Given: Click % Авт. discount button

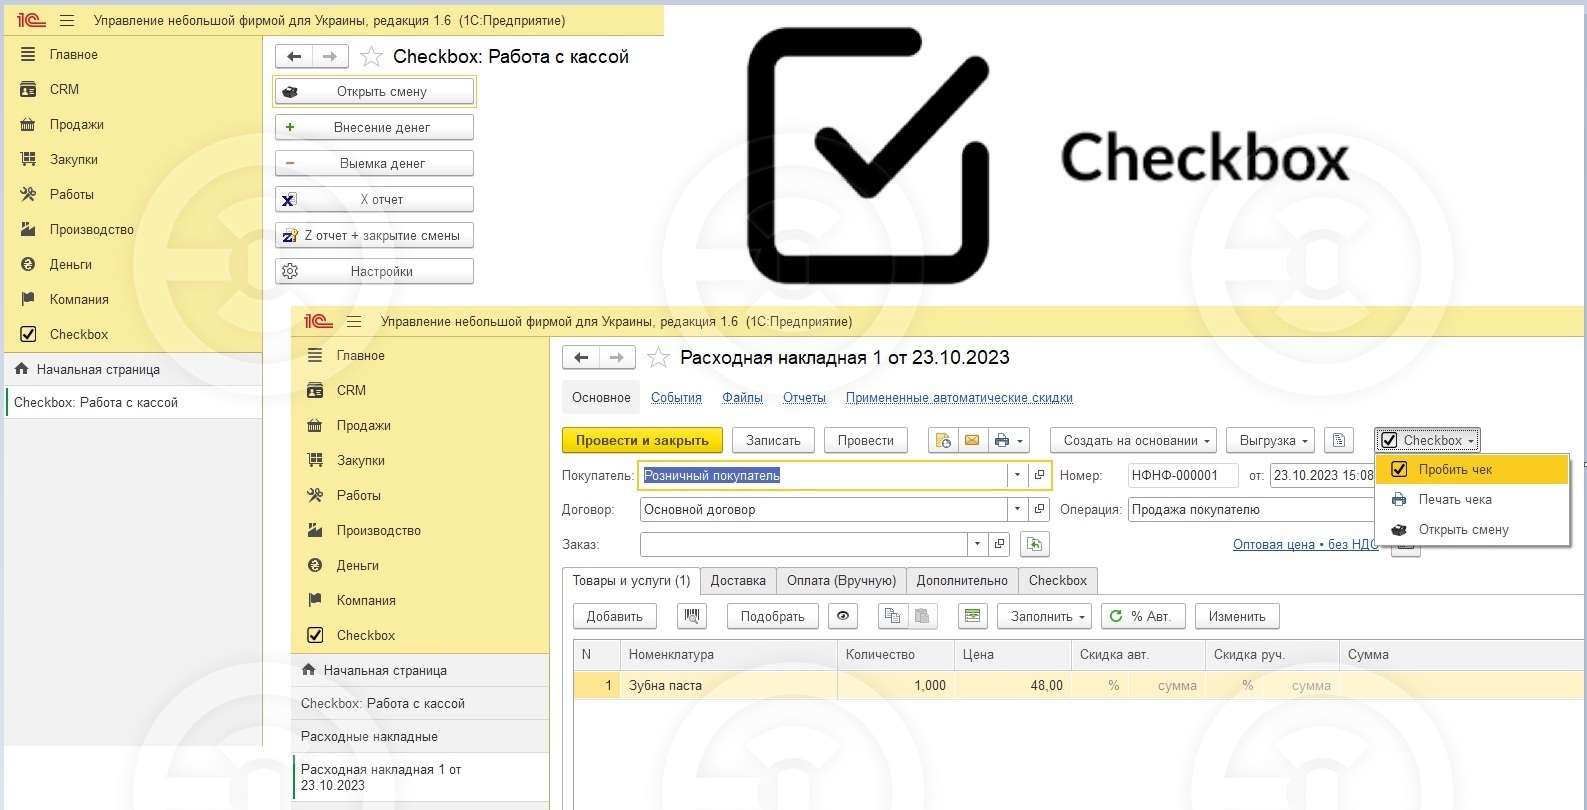Looking at the screenshot, I should pyautogui.click(x=1143, y=616).
